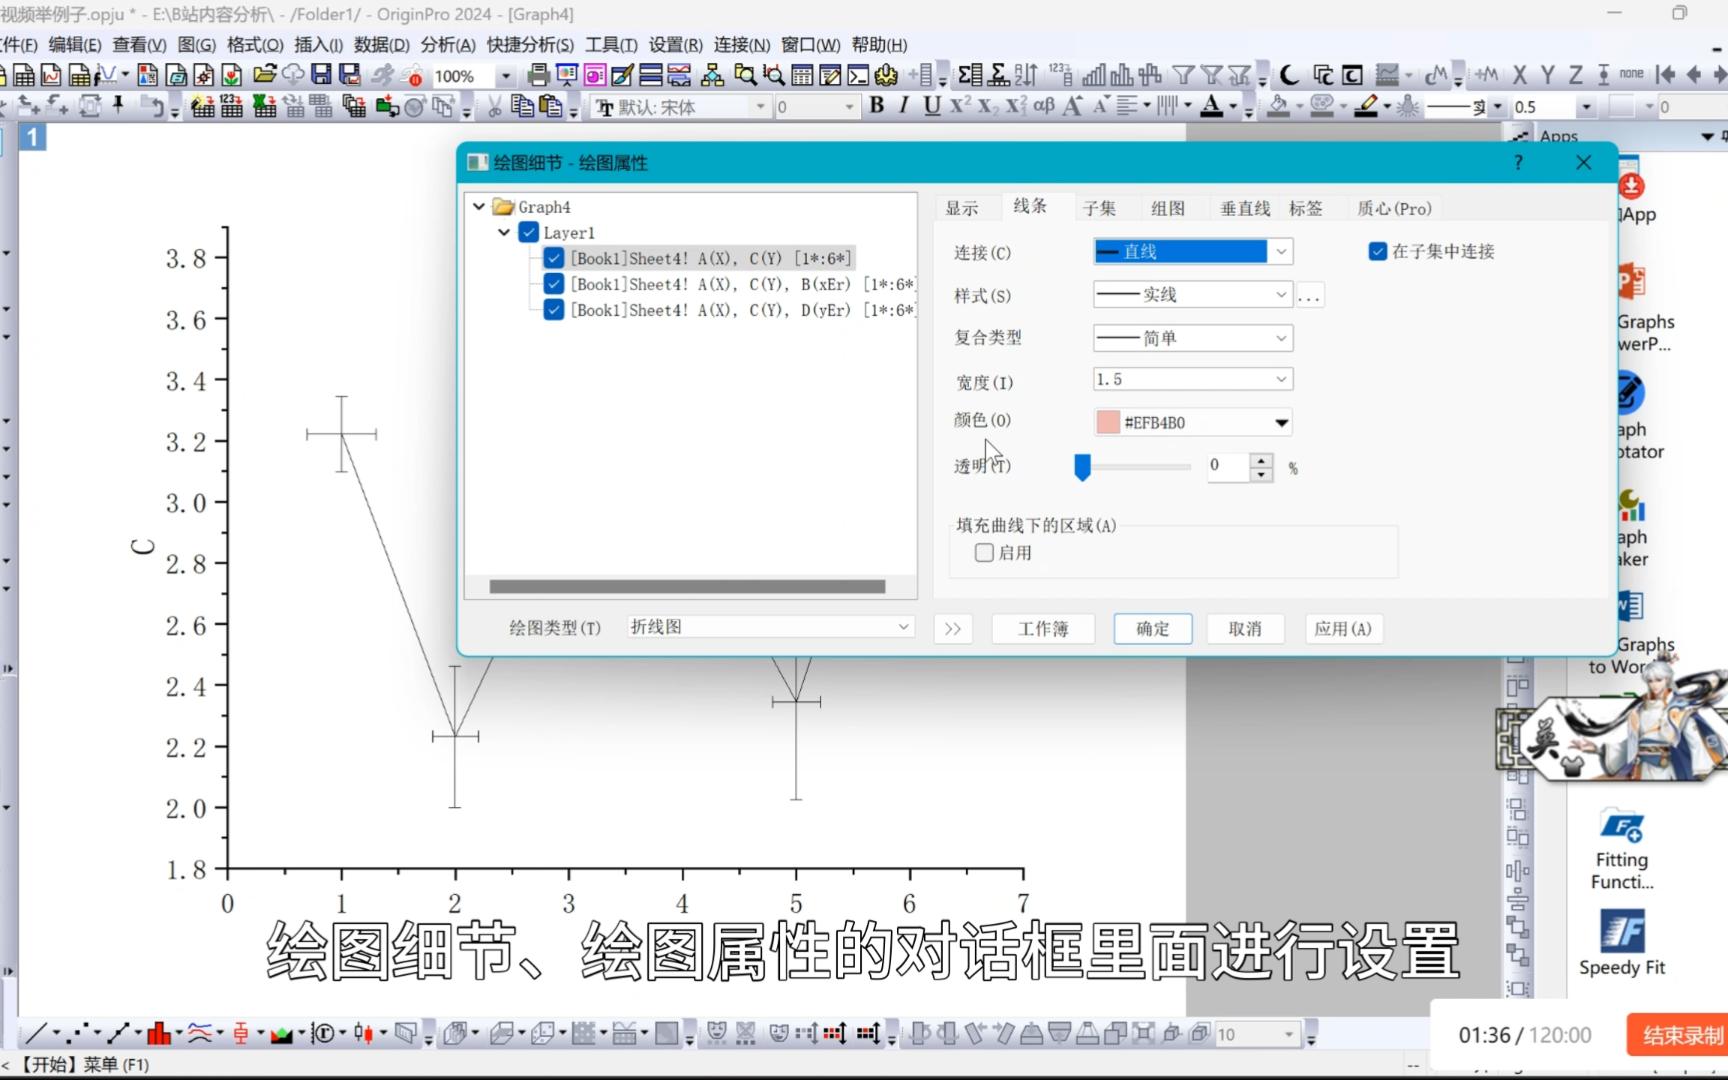The height and width of the screenshot is (1080, 1728).
Task: Open the 颜色 color picker
Action: click(1281, 422)
